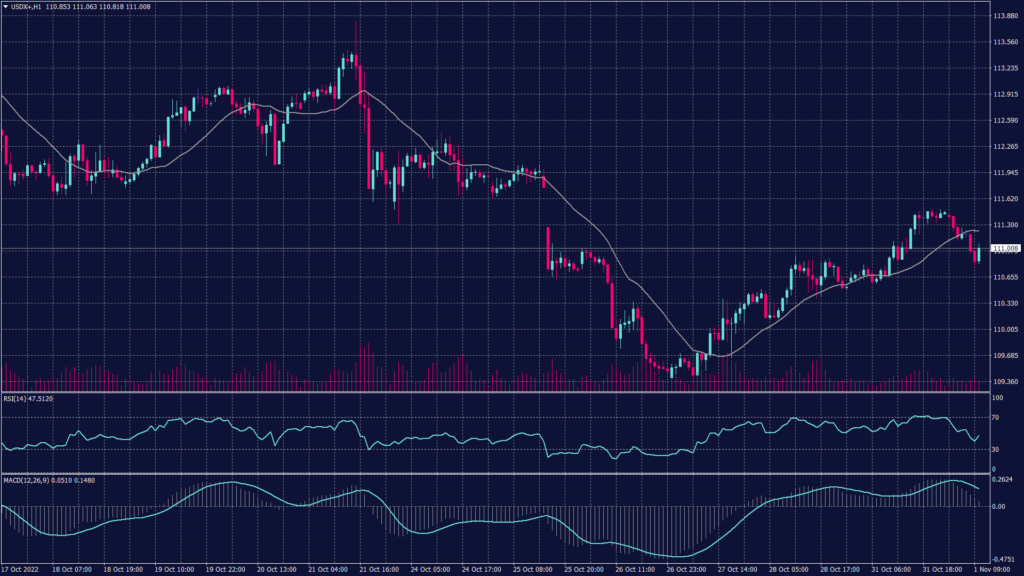Click the divider between RSI and MACD panels
Screen dimensions: 1024x576
click(x=490, y=473)
